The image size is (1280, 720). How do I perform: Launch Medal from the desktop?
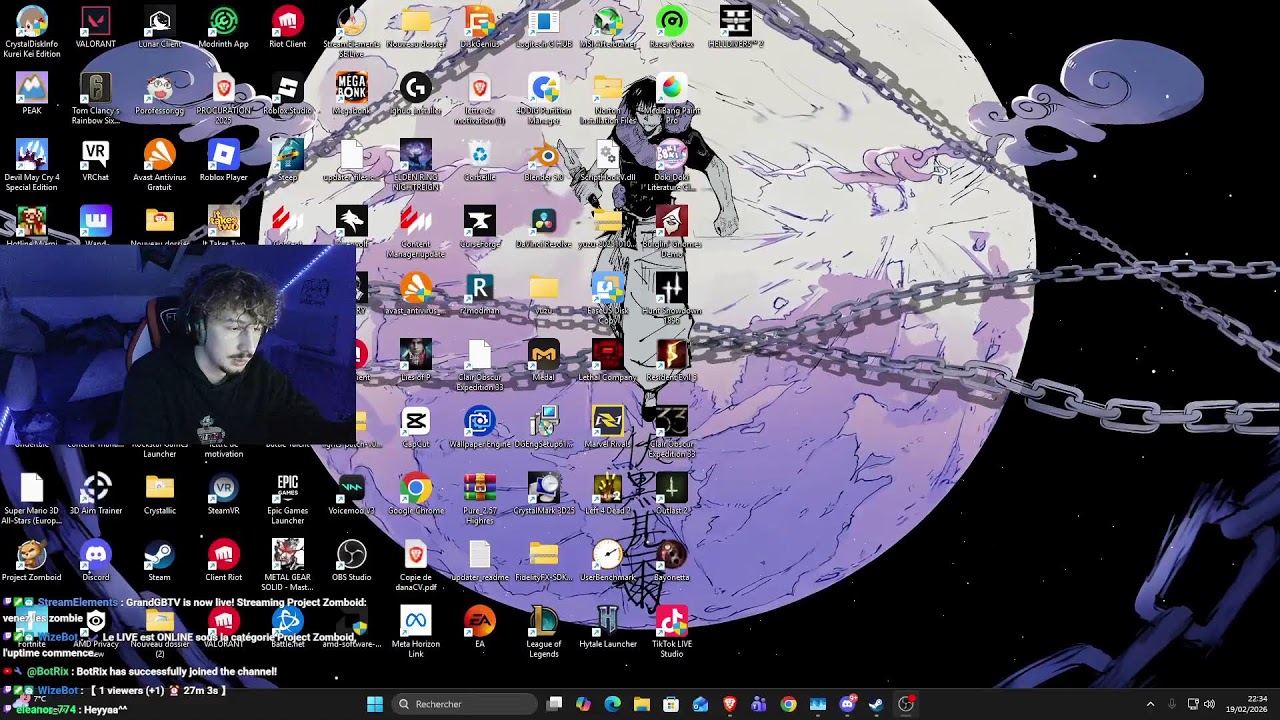click(544, 360)
